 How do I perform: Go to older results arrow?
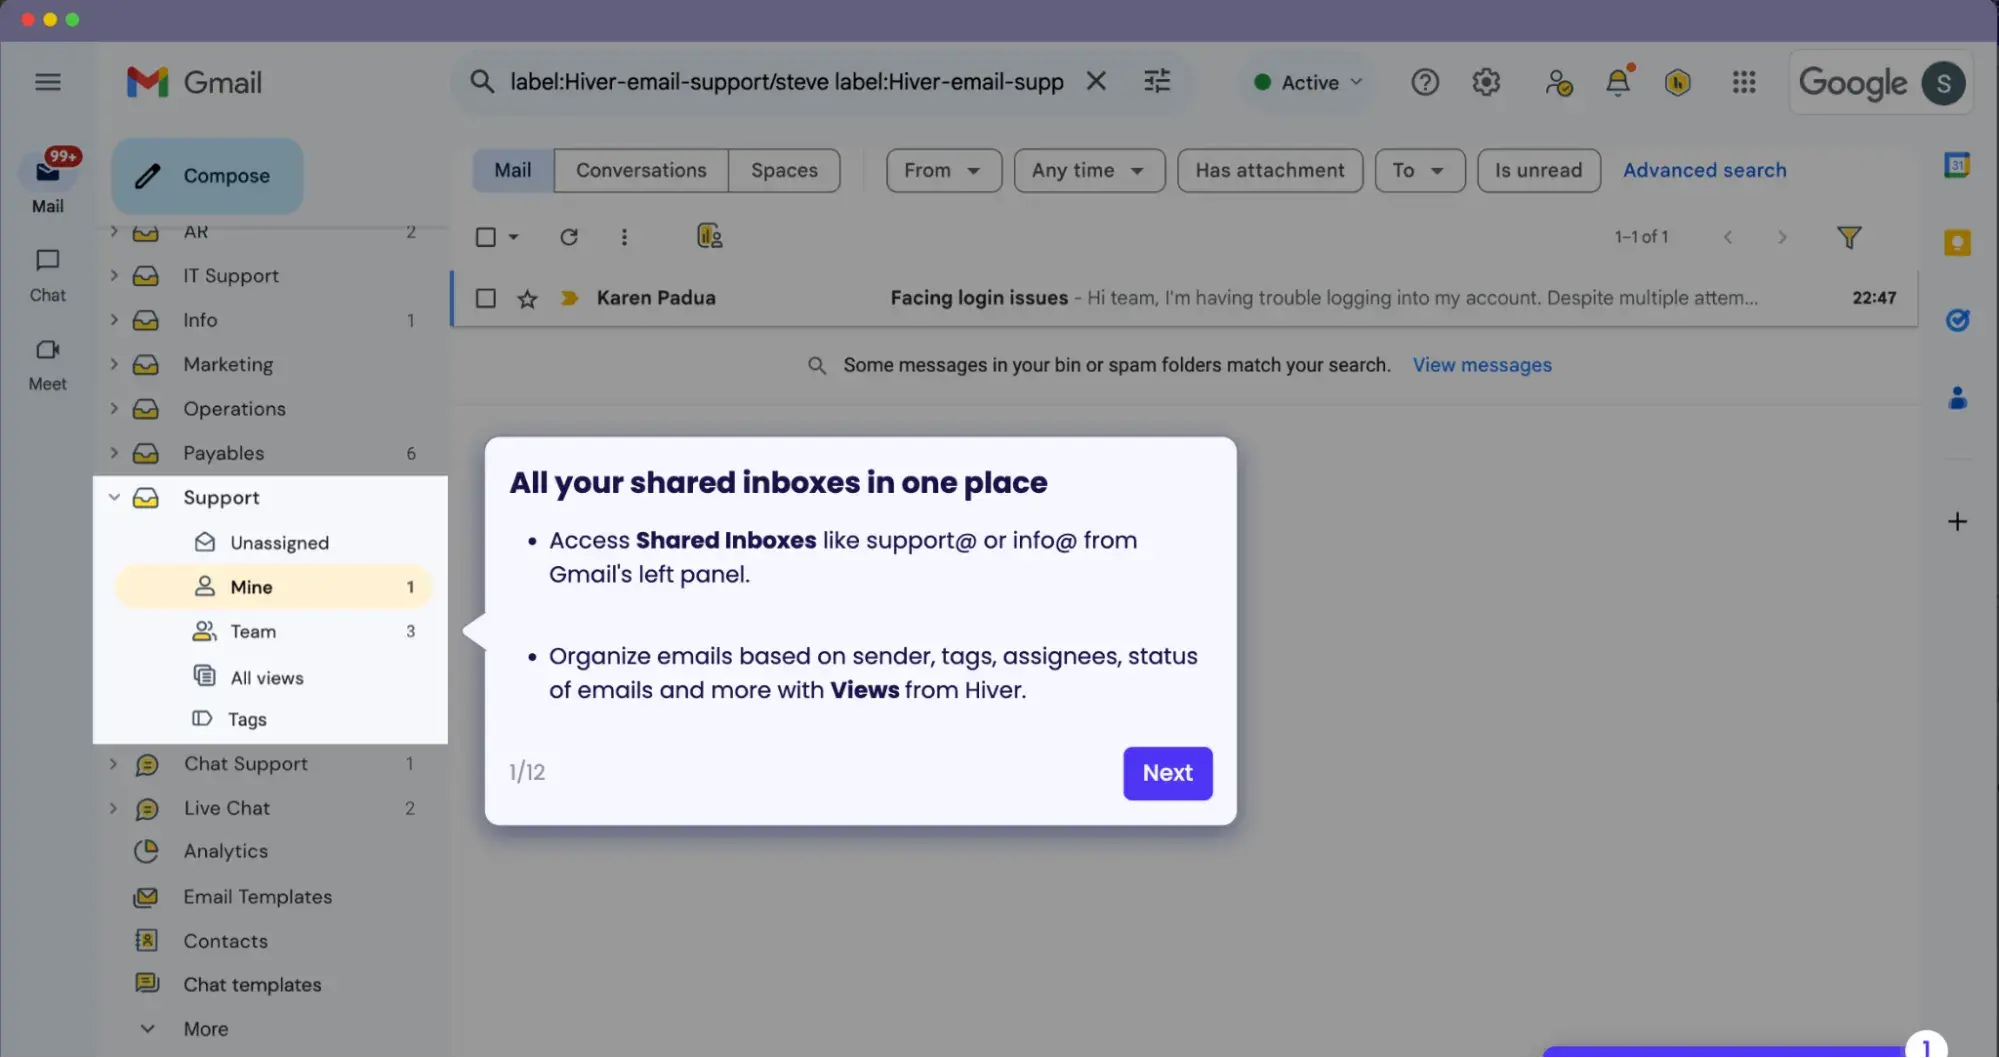[1782, 237]
